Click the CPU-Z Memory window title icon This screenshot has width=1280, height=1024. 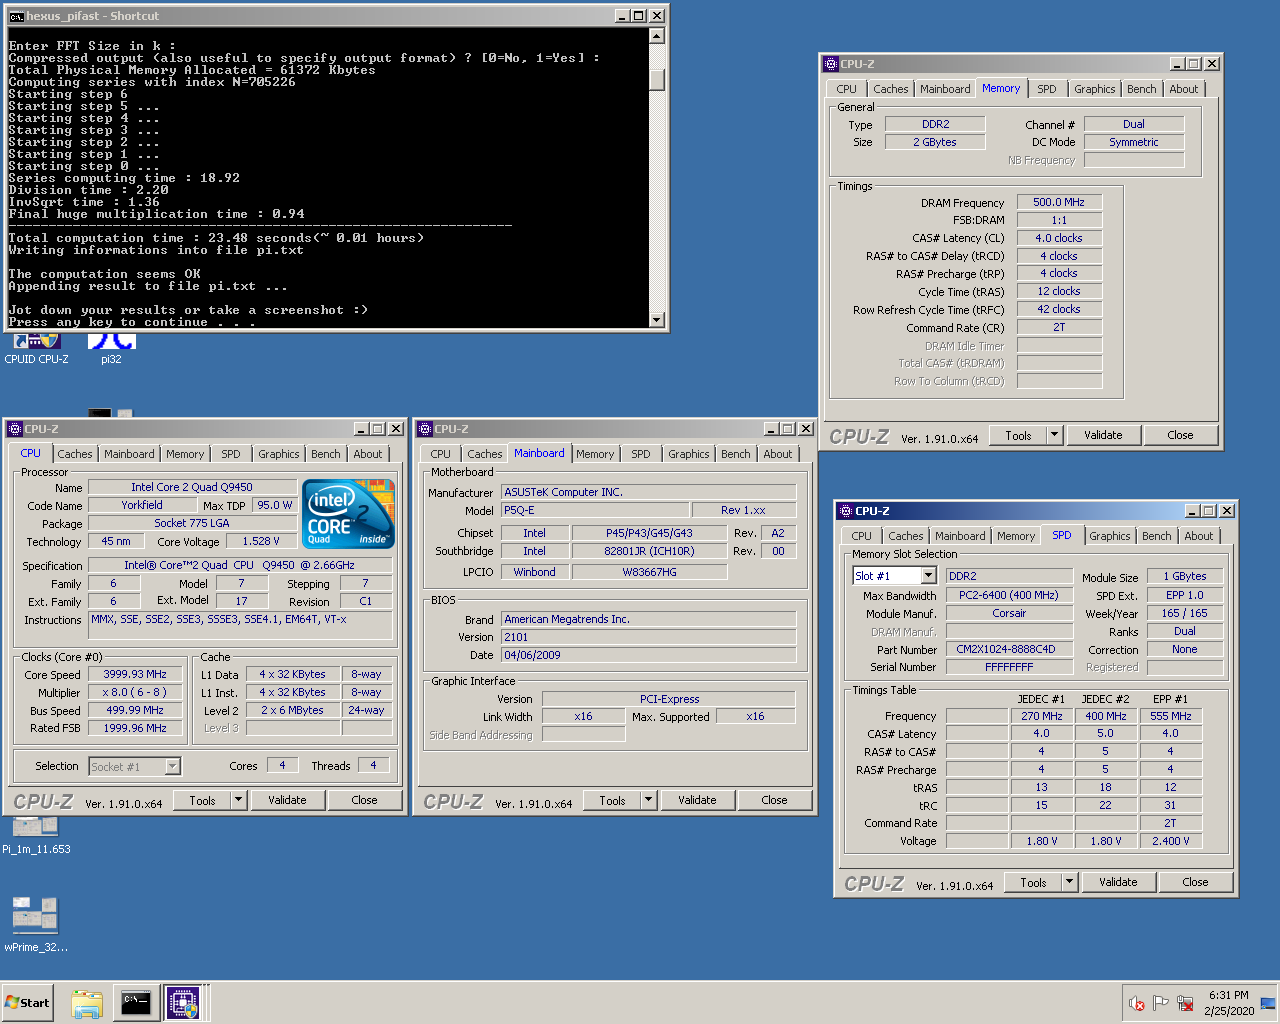point(831,64)
